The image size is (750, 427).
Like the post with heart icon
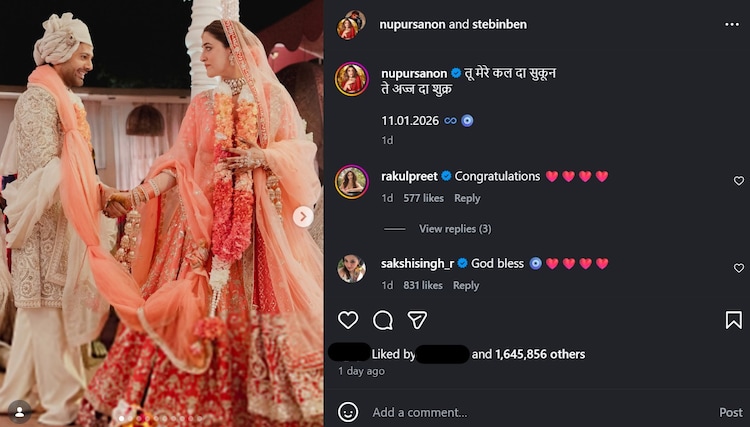tap(348, 320)
